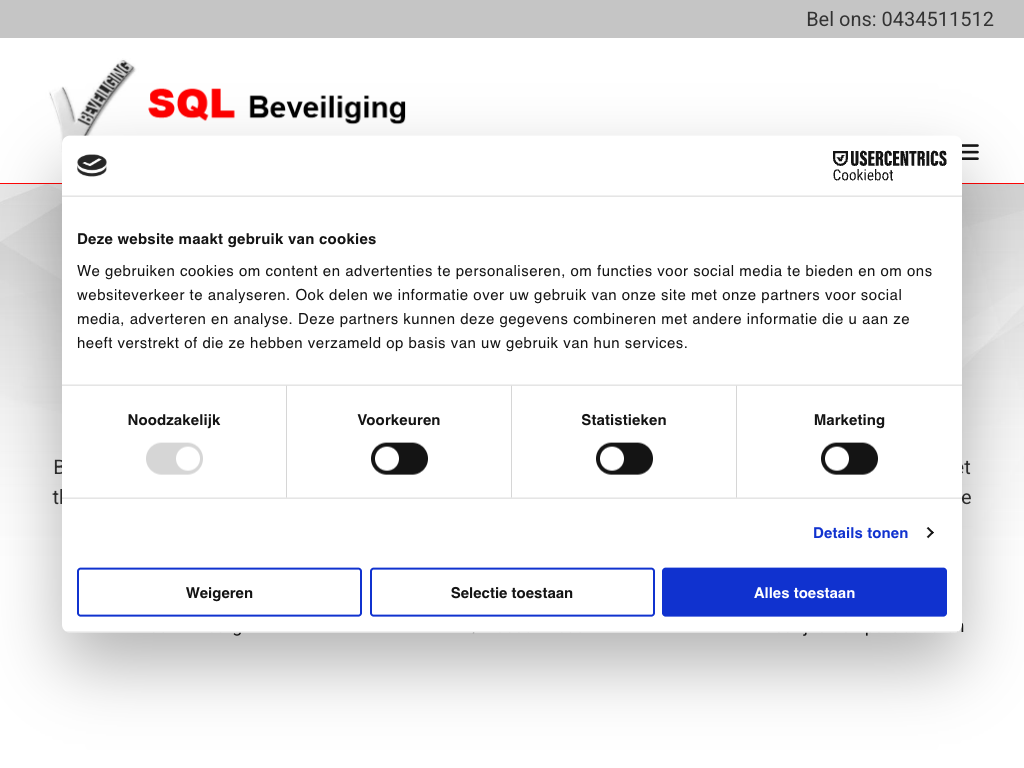The width and height of the screenshot is (1024, 768).
Task: Expand Details tonen chevron arrow
Action: pyautogui.click(x=931, y=533)
